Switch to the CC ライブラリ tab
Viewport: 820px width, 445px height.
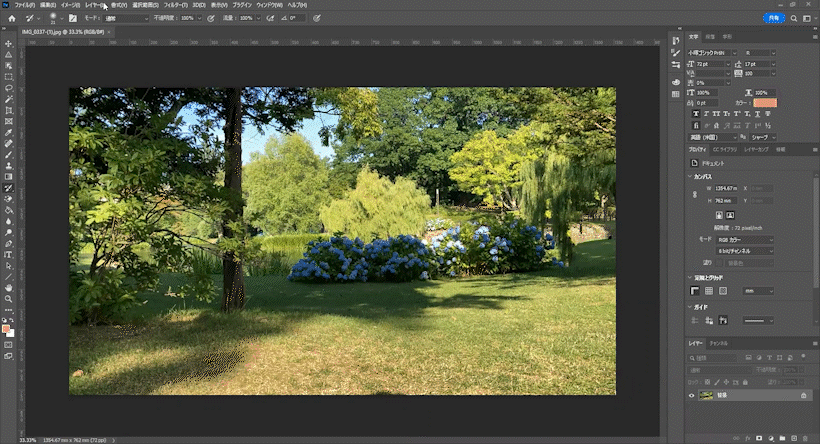click(724, 150)
